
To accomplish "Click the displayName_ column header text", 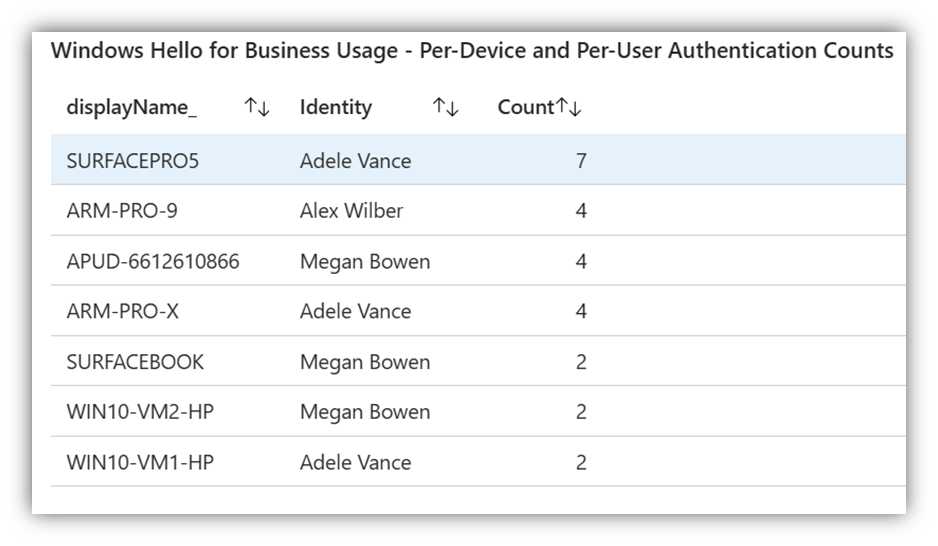I will pos(131,108).
